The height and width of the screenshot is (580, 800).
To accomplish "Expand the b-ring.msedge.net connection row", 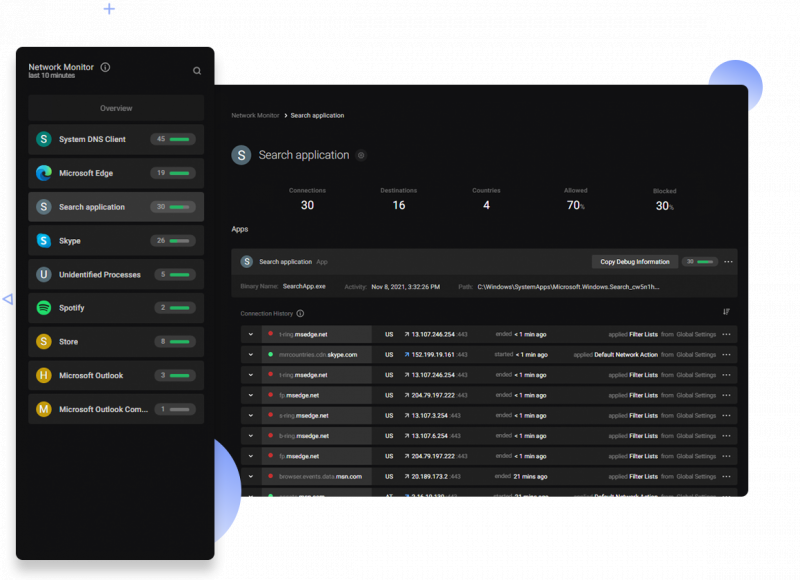I will click(x=251, y=436).
